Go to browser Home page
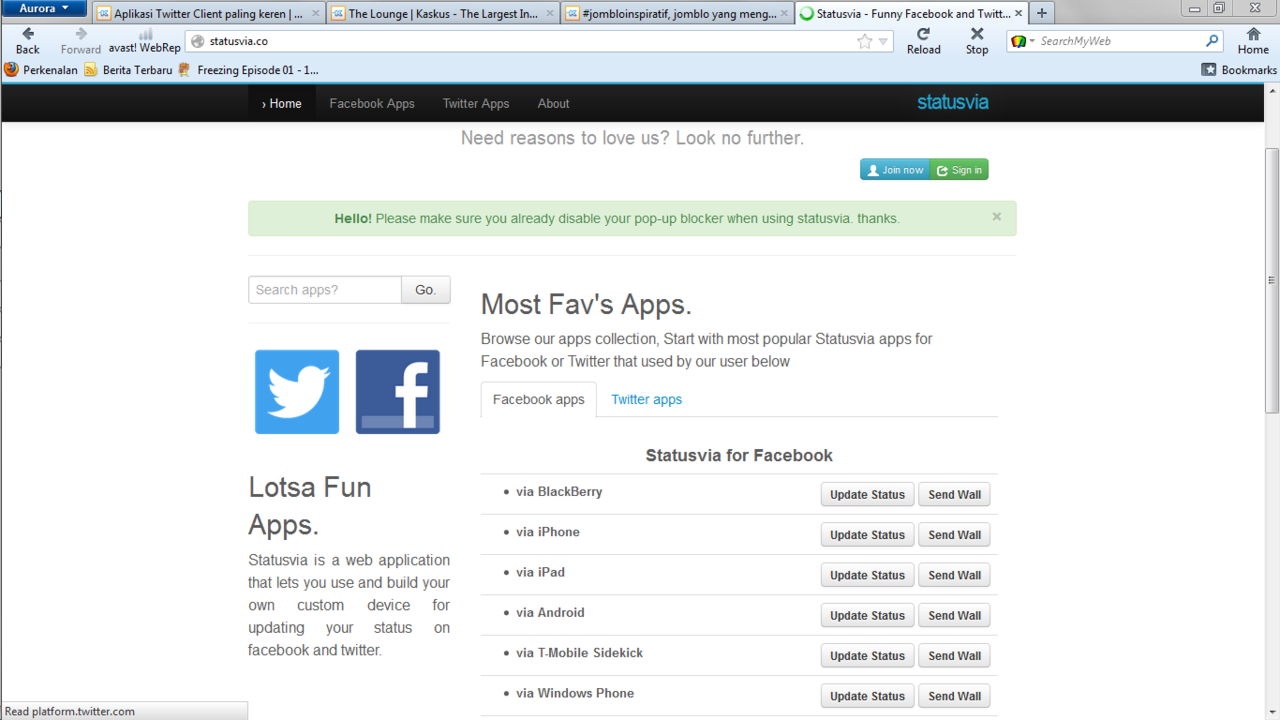The width and height of the screenshot is (1280, 720). click(1253, 40)
